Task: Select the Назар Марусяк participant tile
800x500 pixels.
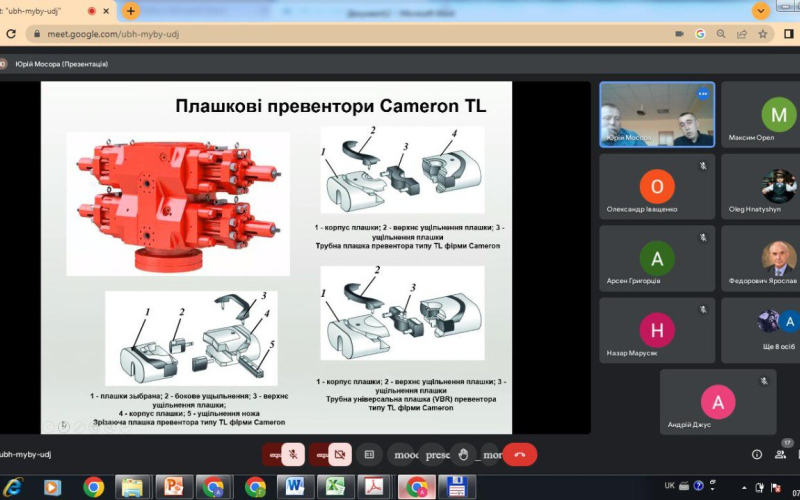Action: pos(657,331)
